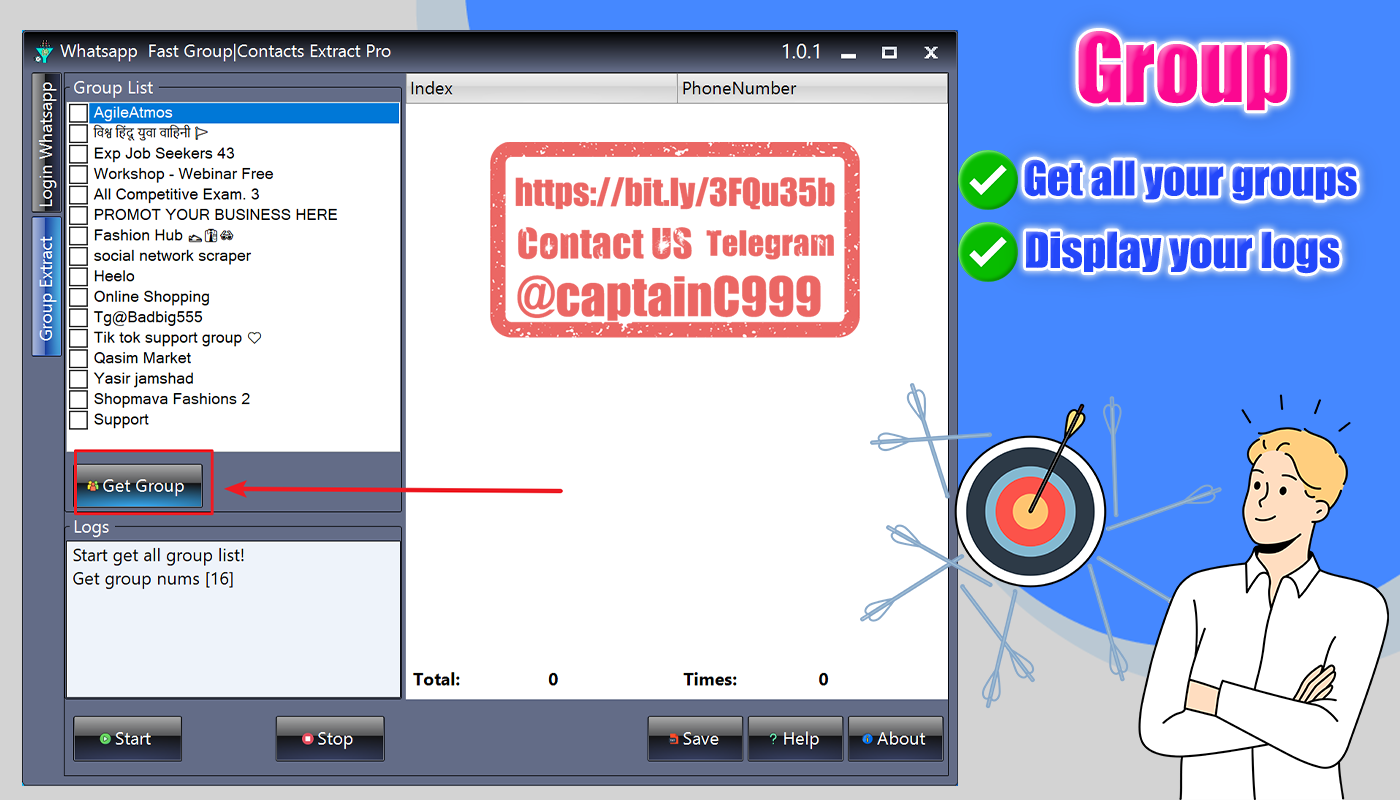Check the Exp Job Seekers 43 checkbox
The image size is (1400, 800).
click(78, 154)
